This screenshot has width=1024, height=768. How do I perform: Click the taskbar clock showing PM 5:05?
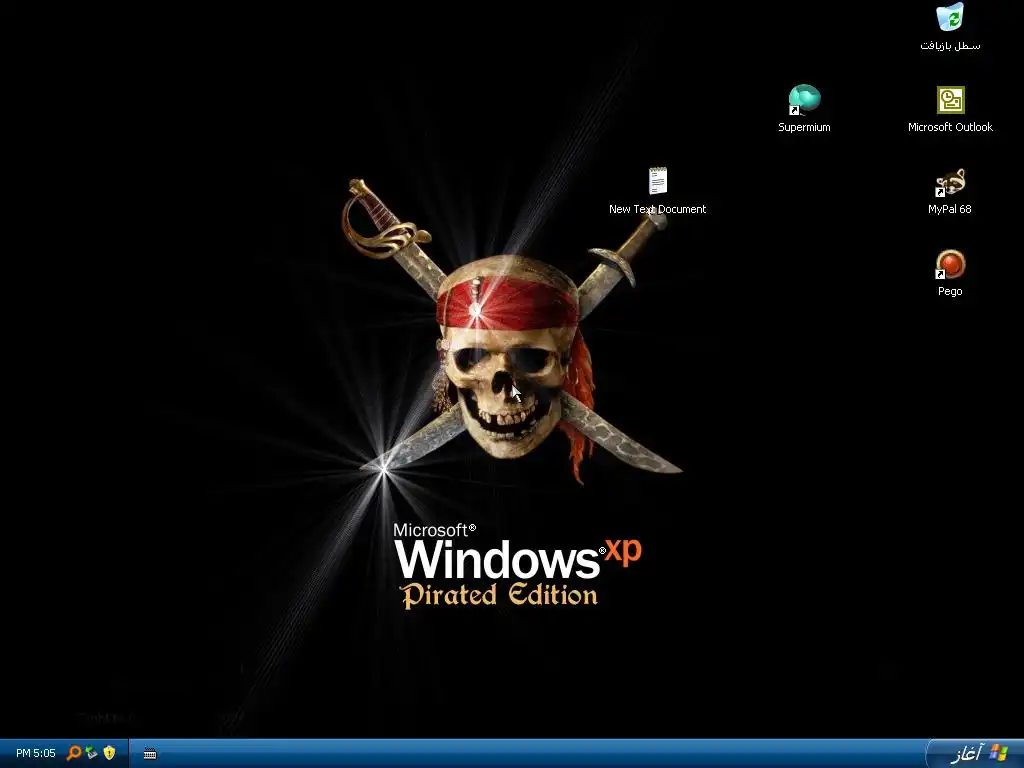click(36, 754)
